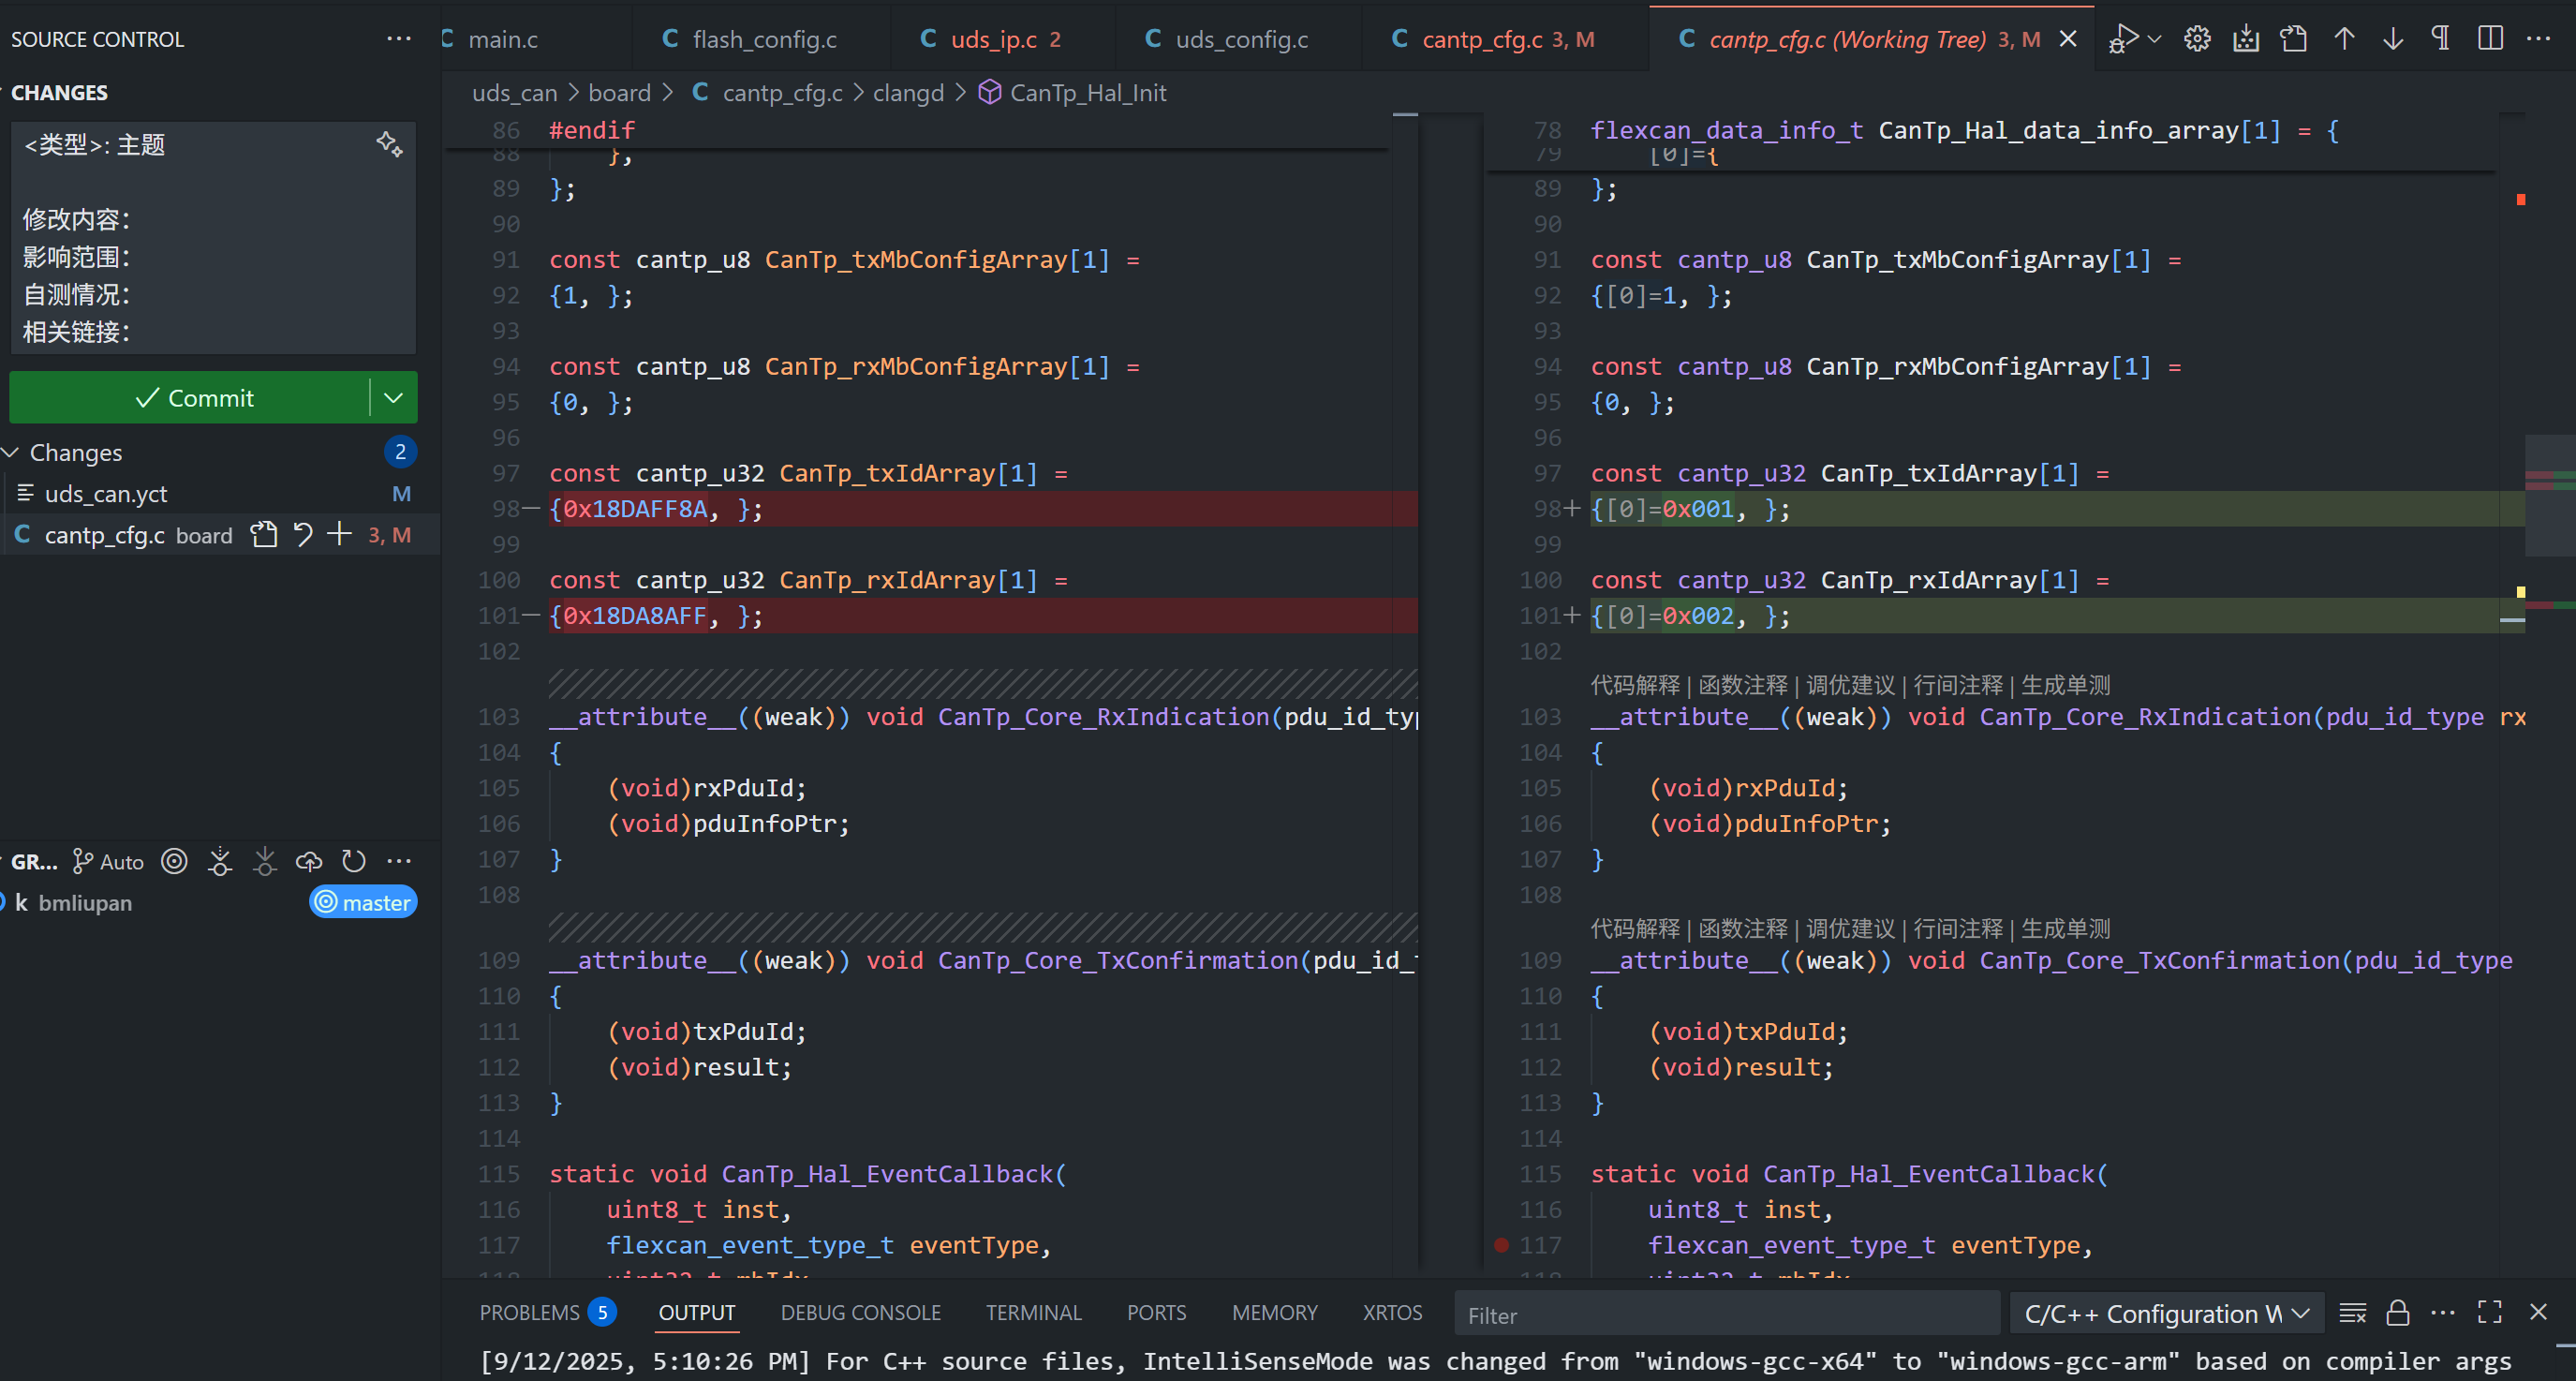This screenshot has height=1381, width=2576.
Task: Switch to the TERMINAL panel tab
Action: point(1033,1312)
